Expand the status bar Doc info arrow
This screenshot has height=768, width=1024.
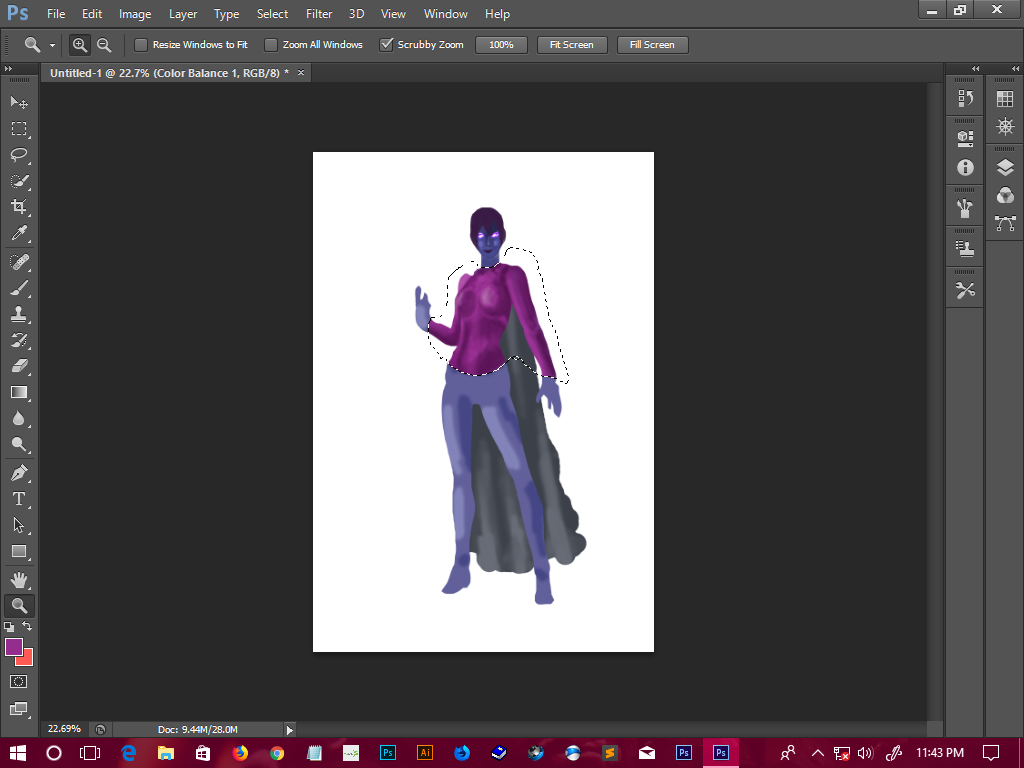(290, 730)
